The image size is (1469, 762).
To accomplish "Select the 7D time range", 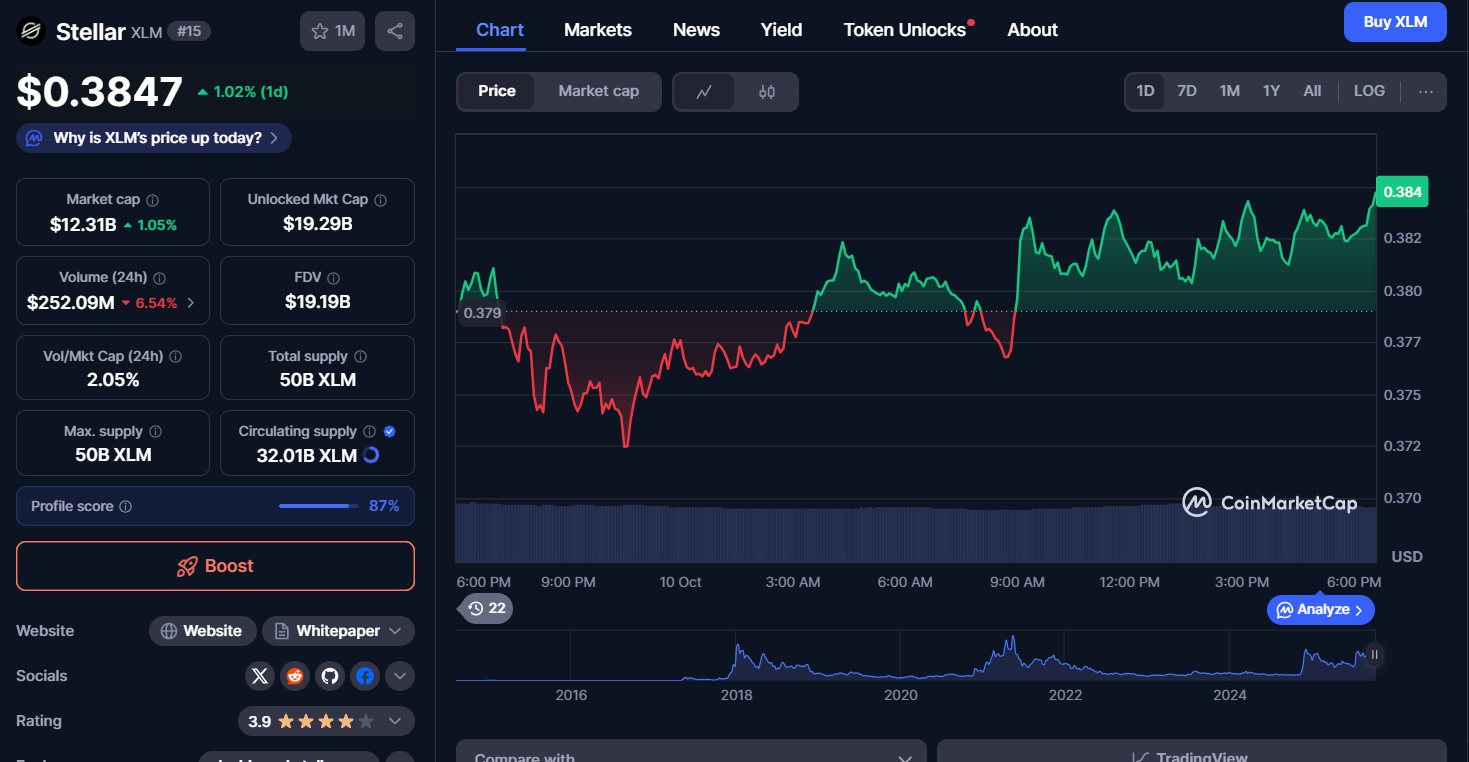I will point(1187,91).
